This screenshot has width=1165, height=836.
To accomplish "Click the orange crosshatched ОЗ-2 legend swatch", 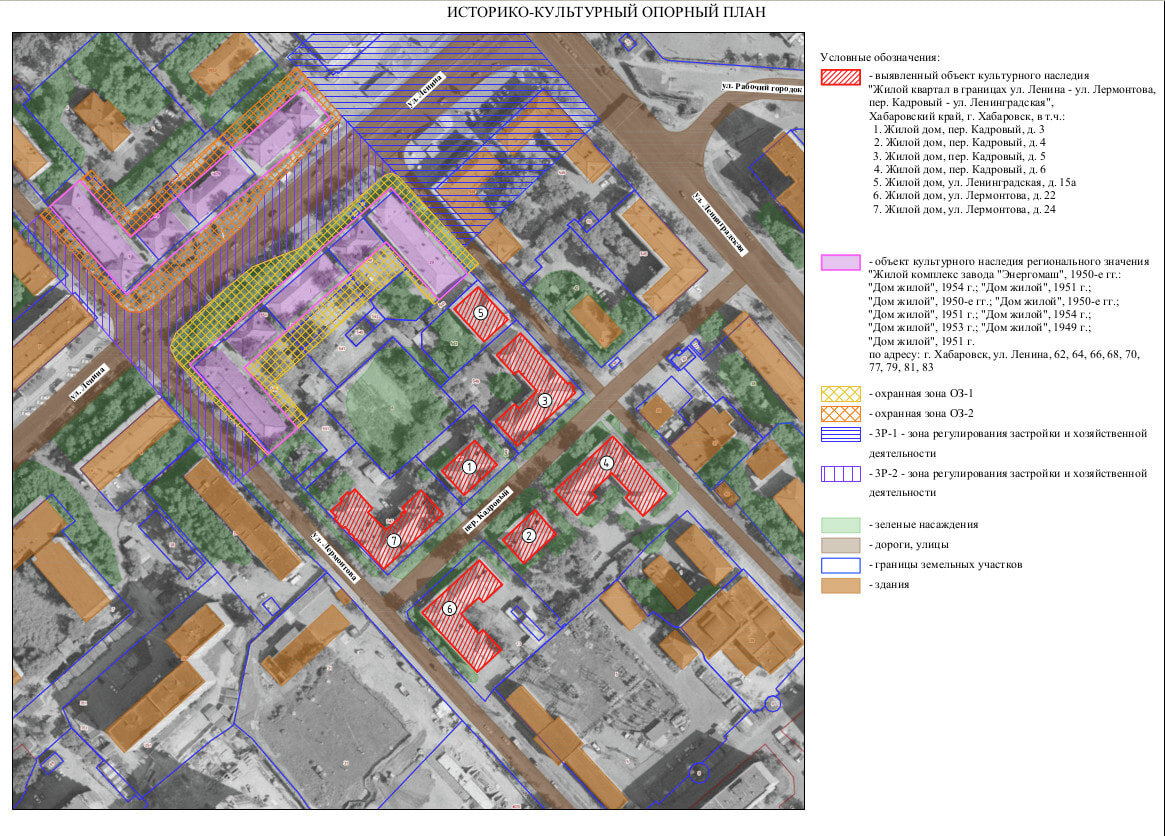I will click(x=840, y=414).
